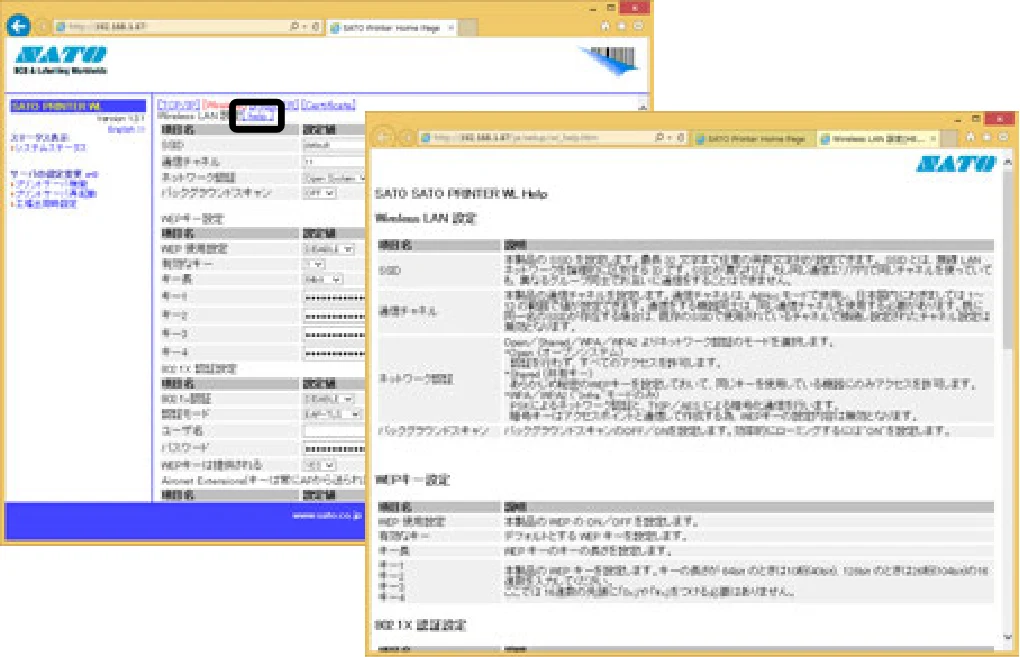Viewport: 1020px width, 657px height.
Task: Close the Wireless LAN help tab
Action: coord(933,139)
